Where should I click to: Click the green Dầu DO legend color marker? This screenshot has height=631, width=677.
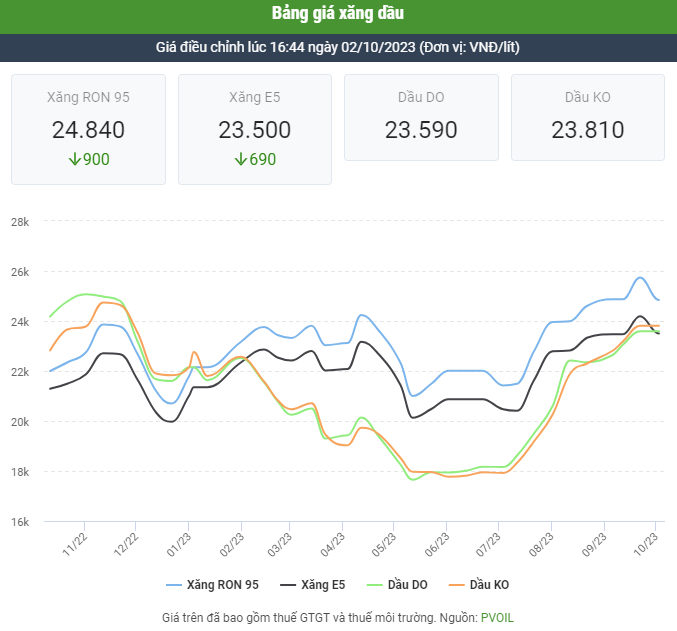point(372,584)
